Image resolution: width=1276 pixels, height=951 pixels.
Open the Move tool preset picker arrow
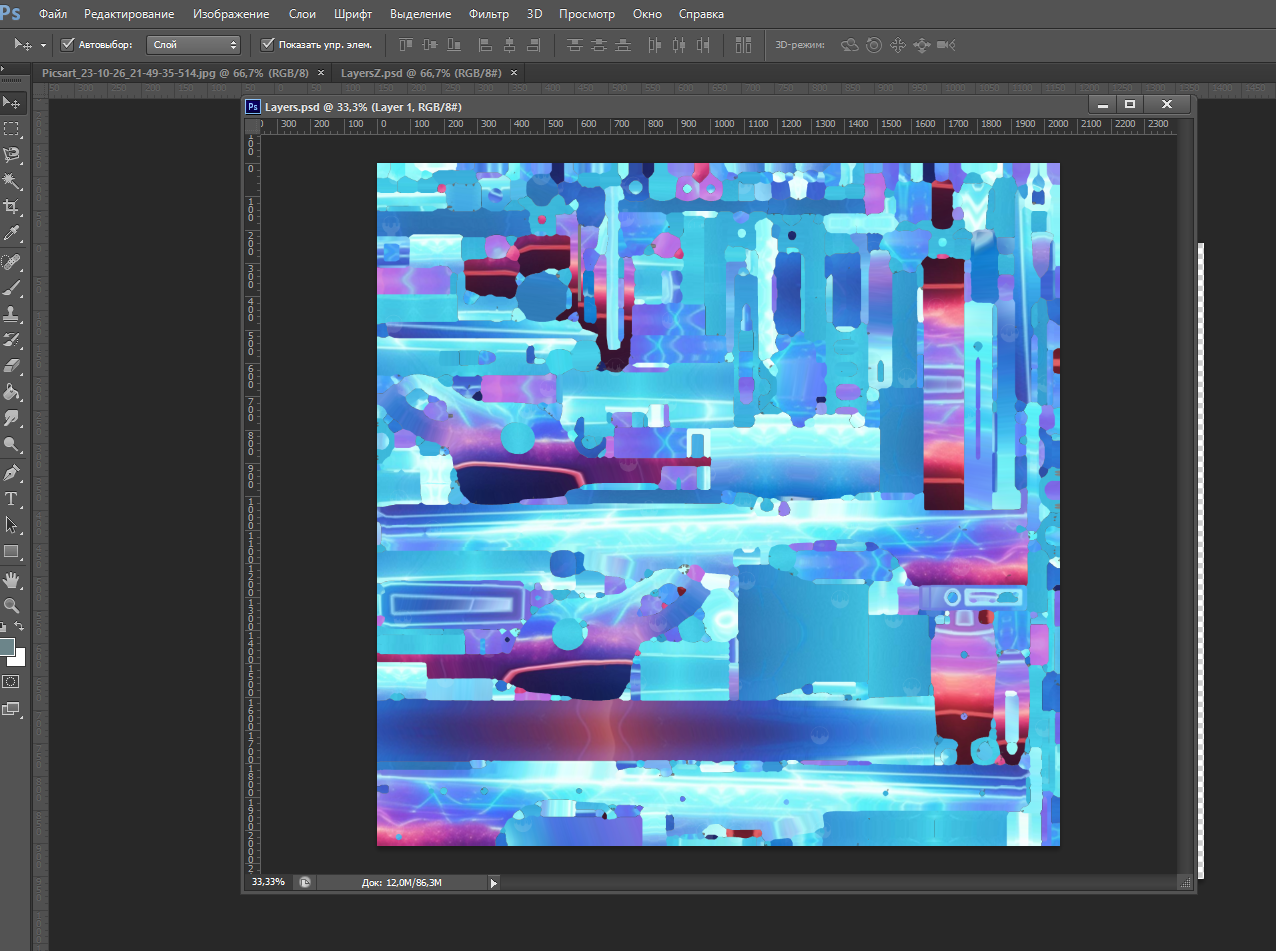point(42,46)
